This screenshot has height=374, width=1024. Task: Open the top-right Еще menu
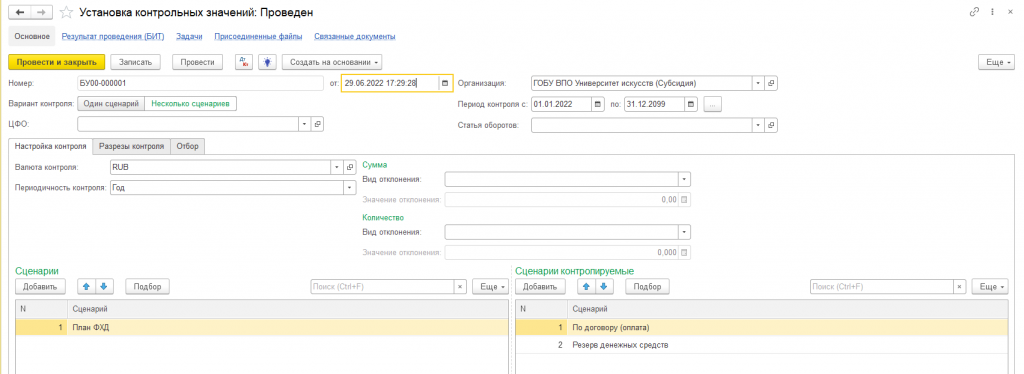[x=997, y=62]
